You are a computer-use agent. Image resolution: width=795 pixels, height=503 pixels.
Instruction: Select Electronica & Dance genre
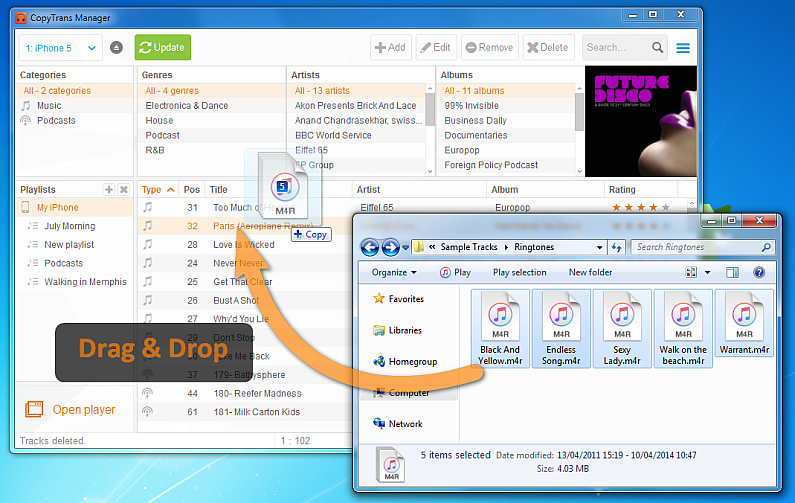[x=211, y=105]
